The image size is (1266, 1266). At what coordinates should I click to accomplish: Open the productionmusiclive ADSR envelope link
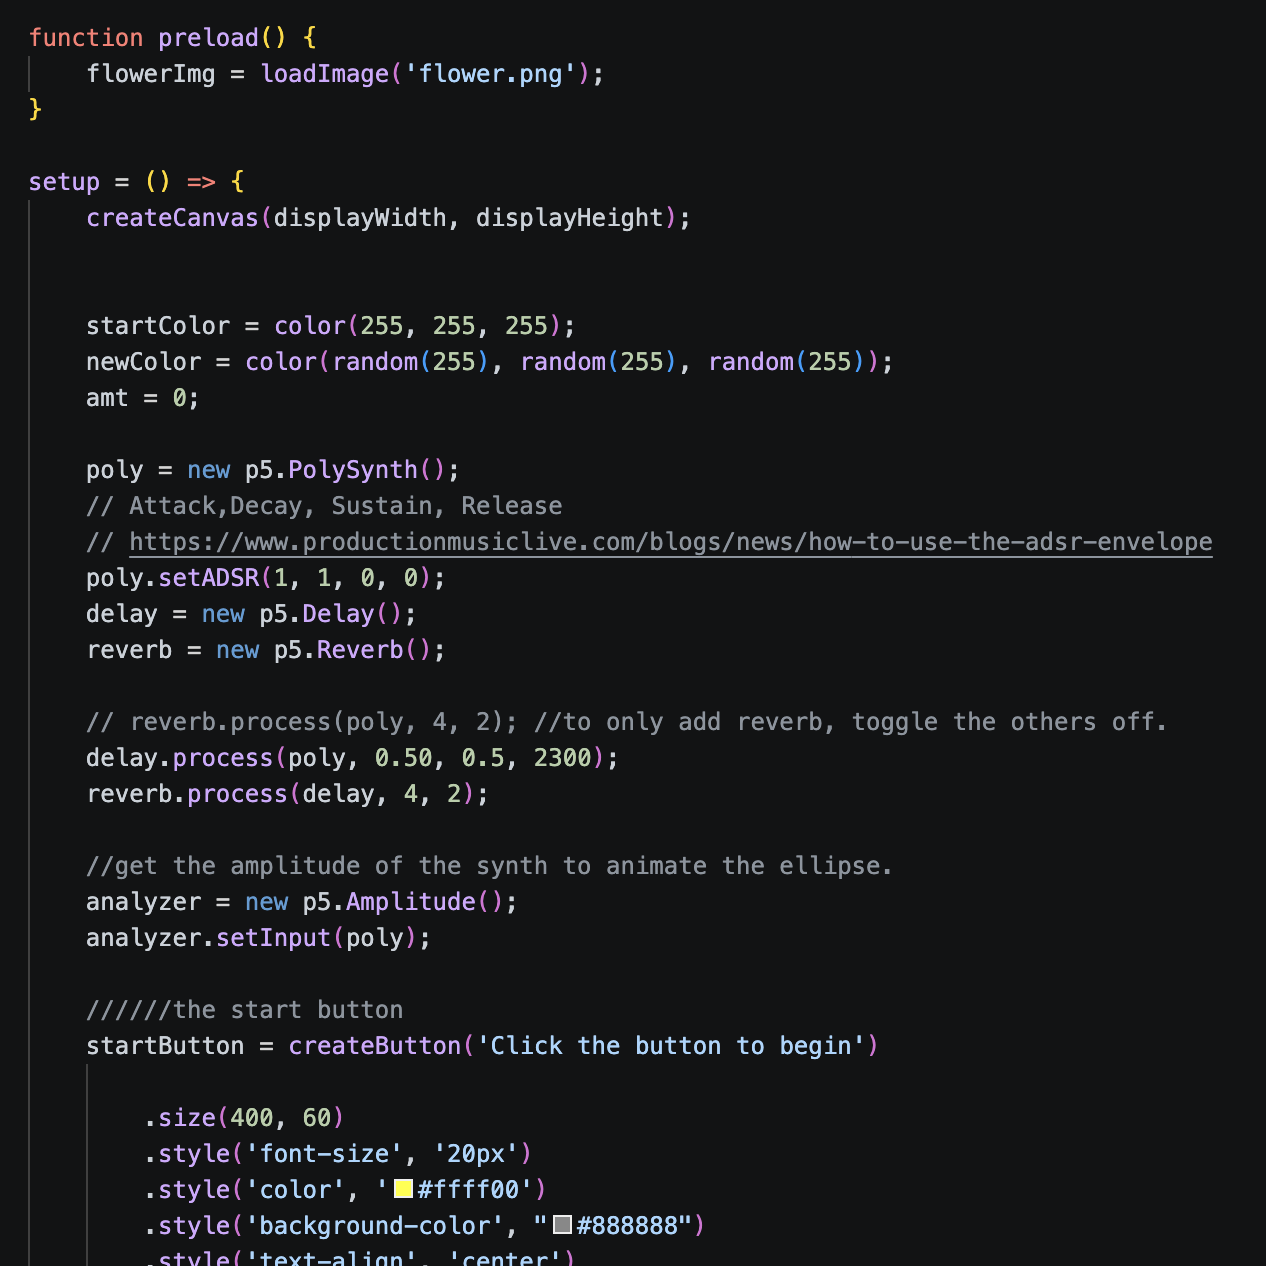tap(670, 542)
